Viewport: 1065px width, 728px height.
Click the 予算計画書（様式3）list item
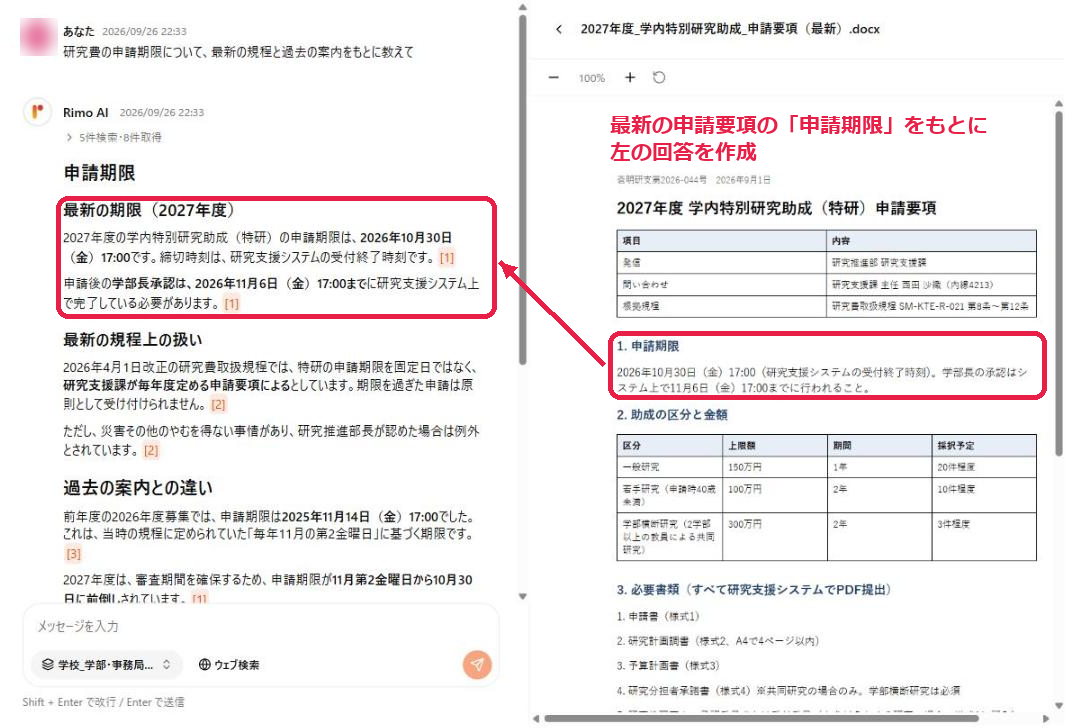[668, 666]
